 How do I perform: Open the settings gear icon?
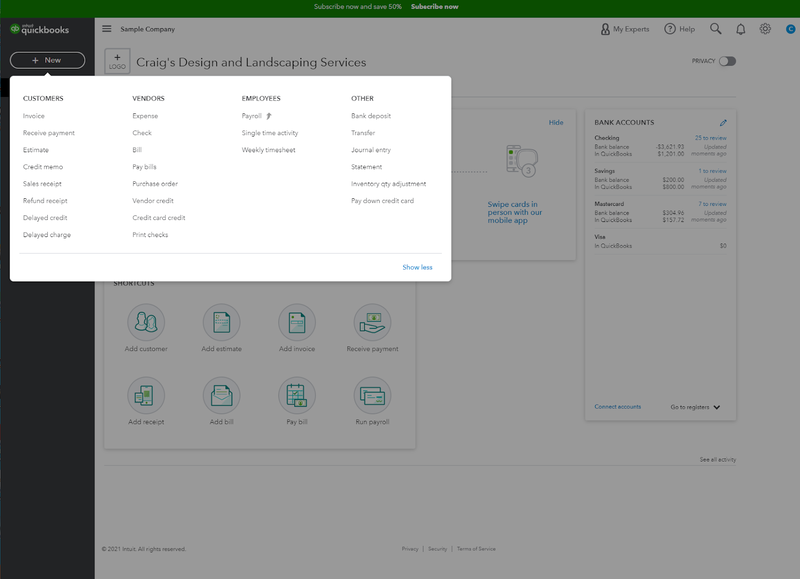(765, 29)
